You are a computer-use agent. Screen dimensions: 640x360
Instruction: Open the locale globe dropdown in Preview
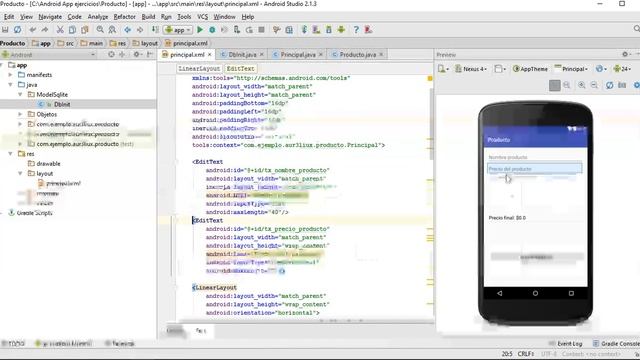click(x=601, y=69)
